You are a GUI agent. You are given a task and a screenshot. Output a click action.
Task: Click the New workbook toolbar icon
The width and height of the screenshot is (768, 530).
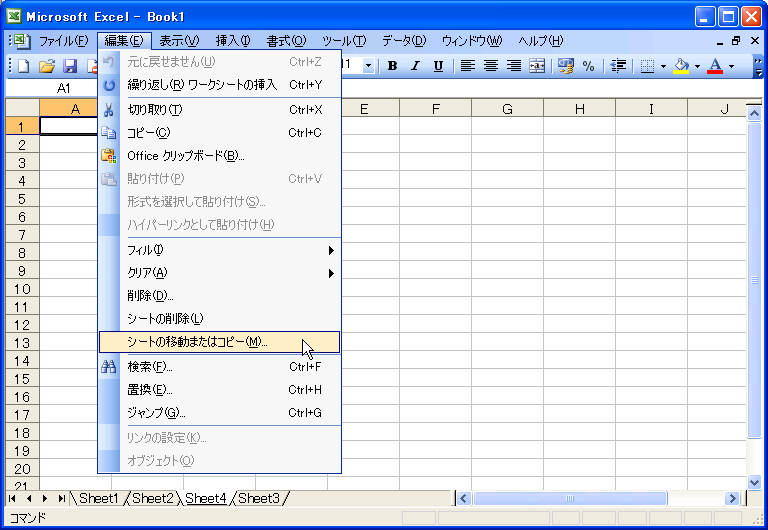(x=24, y=66)
